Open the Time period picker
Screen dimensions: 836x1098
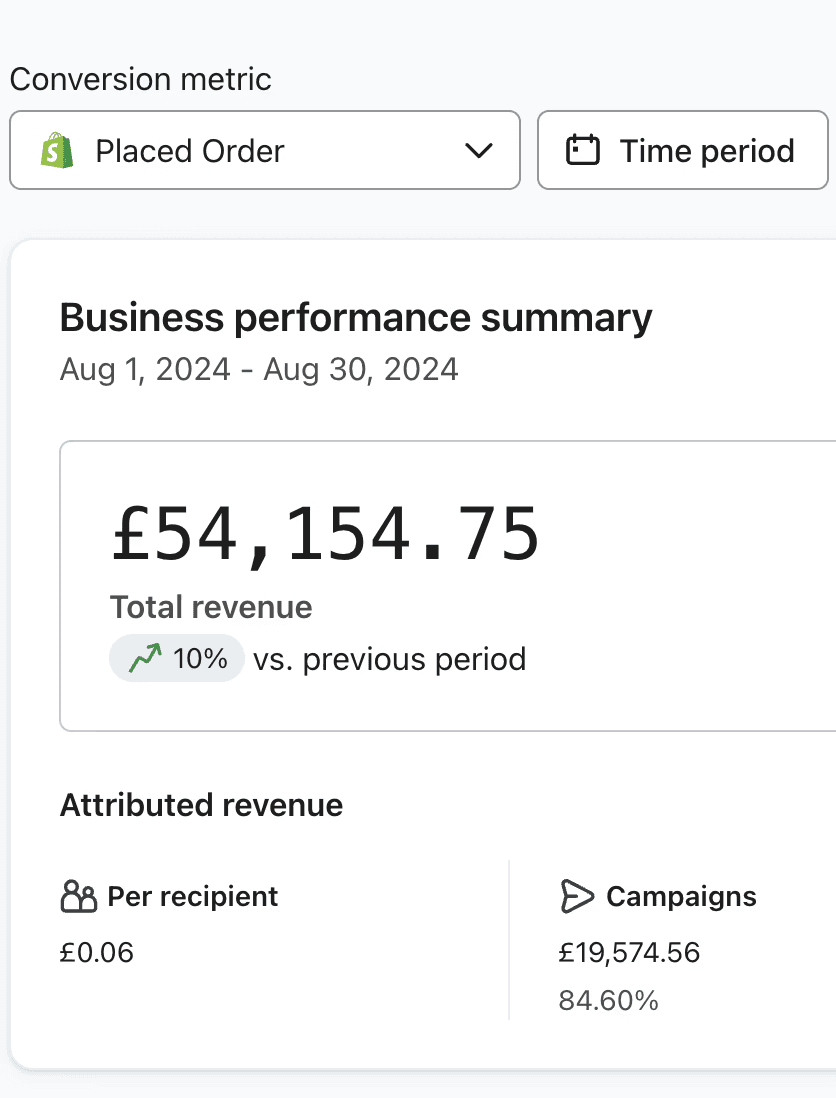[x=683, y=150]
